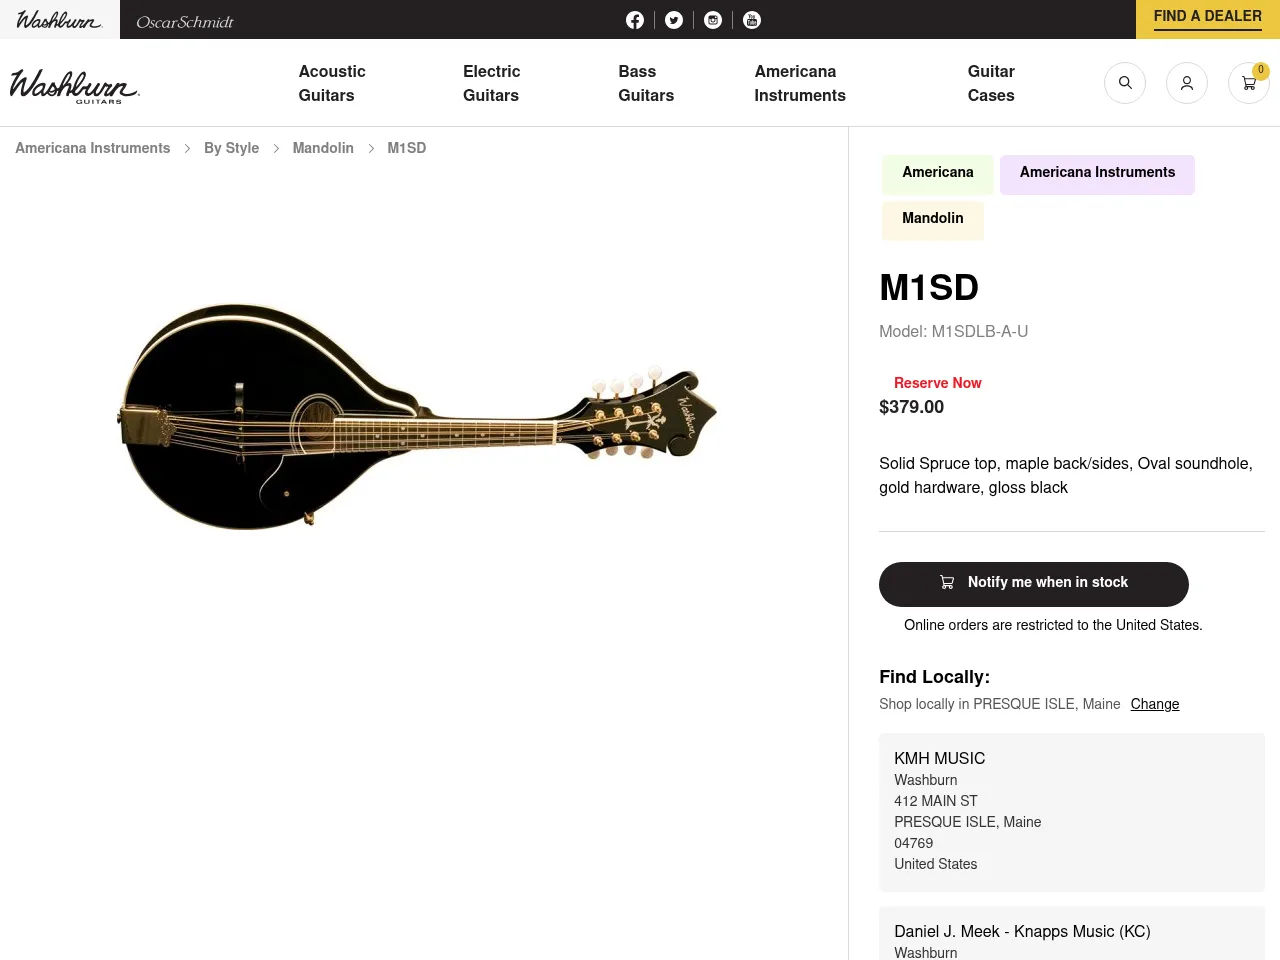Click the Twitter icon in the header
Screen dimensions: 1280x960
(674, 20)
